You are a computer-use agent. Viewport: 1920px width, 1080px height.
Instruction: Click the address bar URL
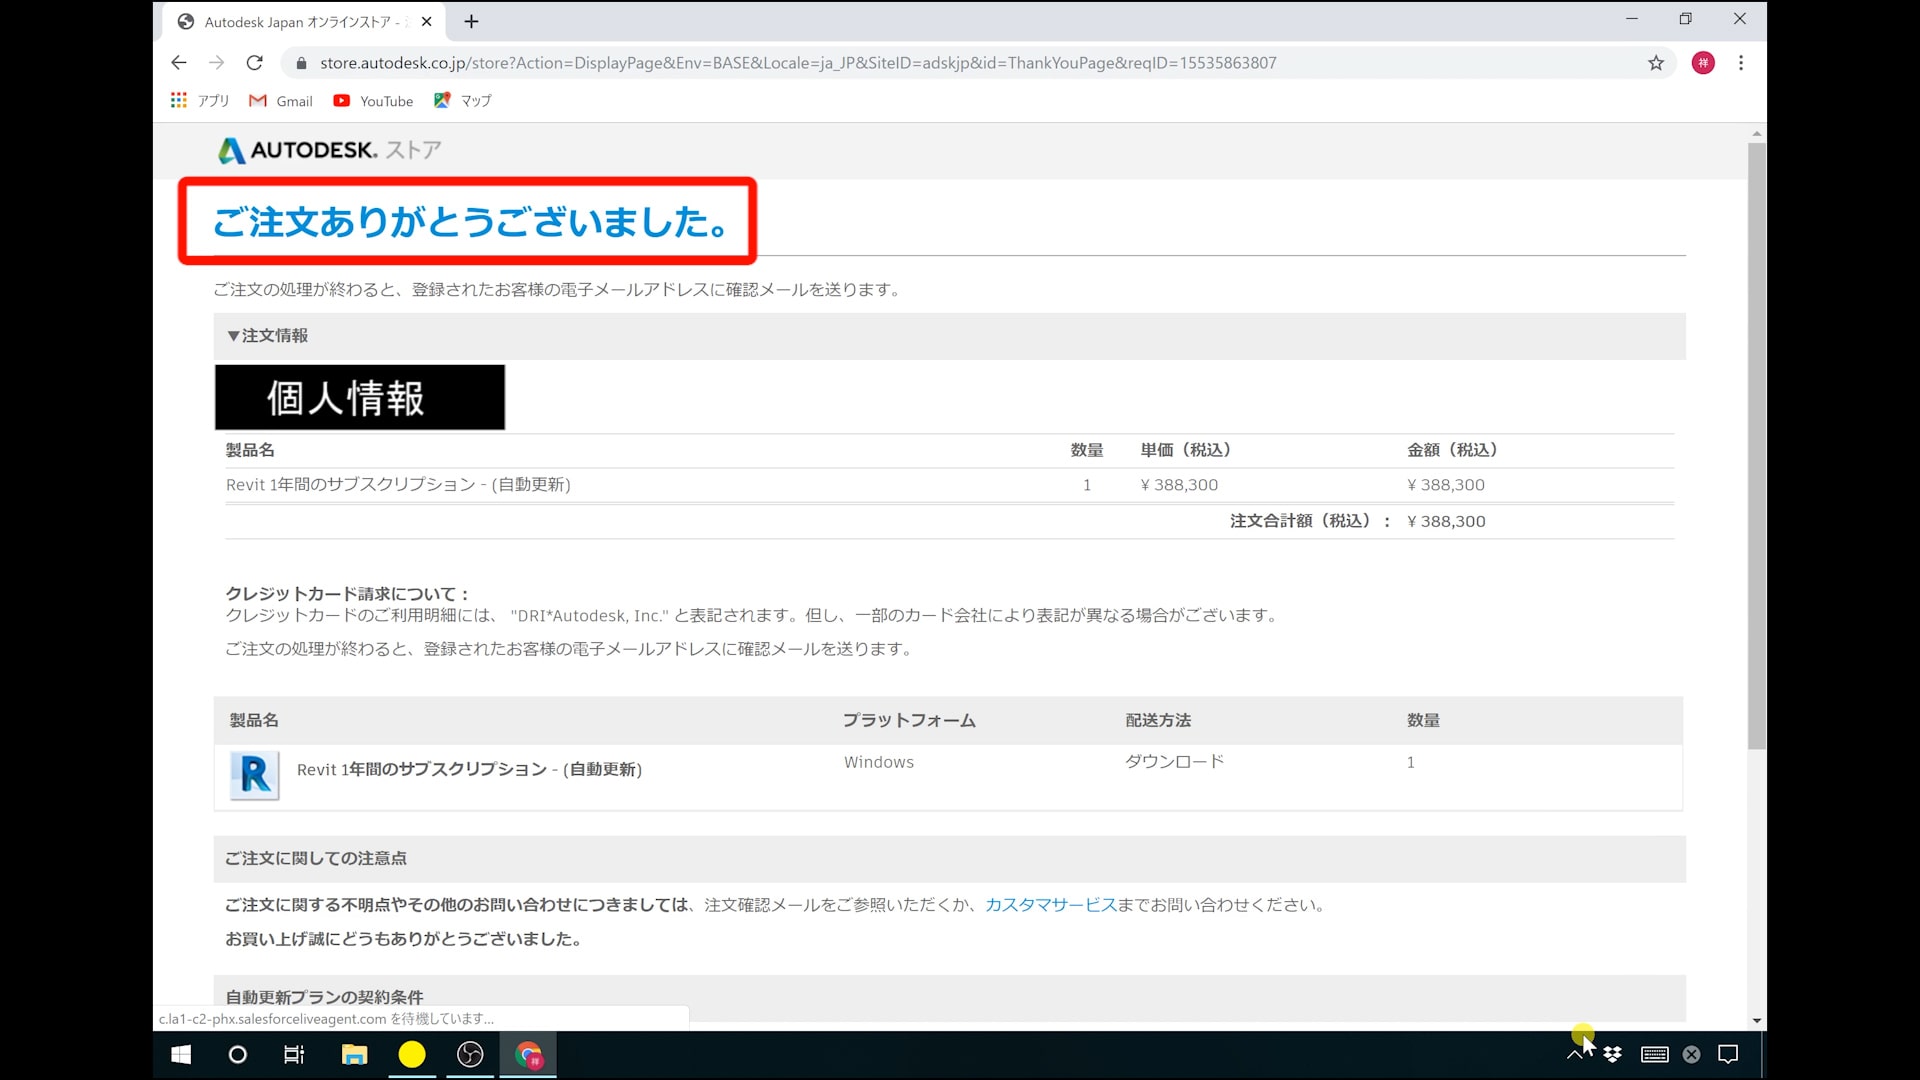tap(798, 63)
